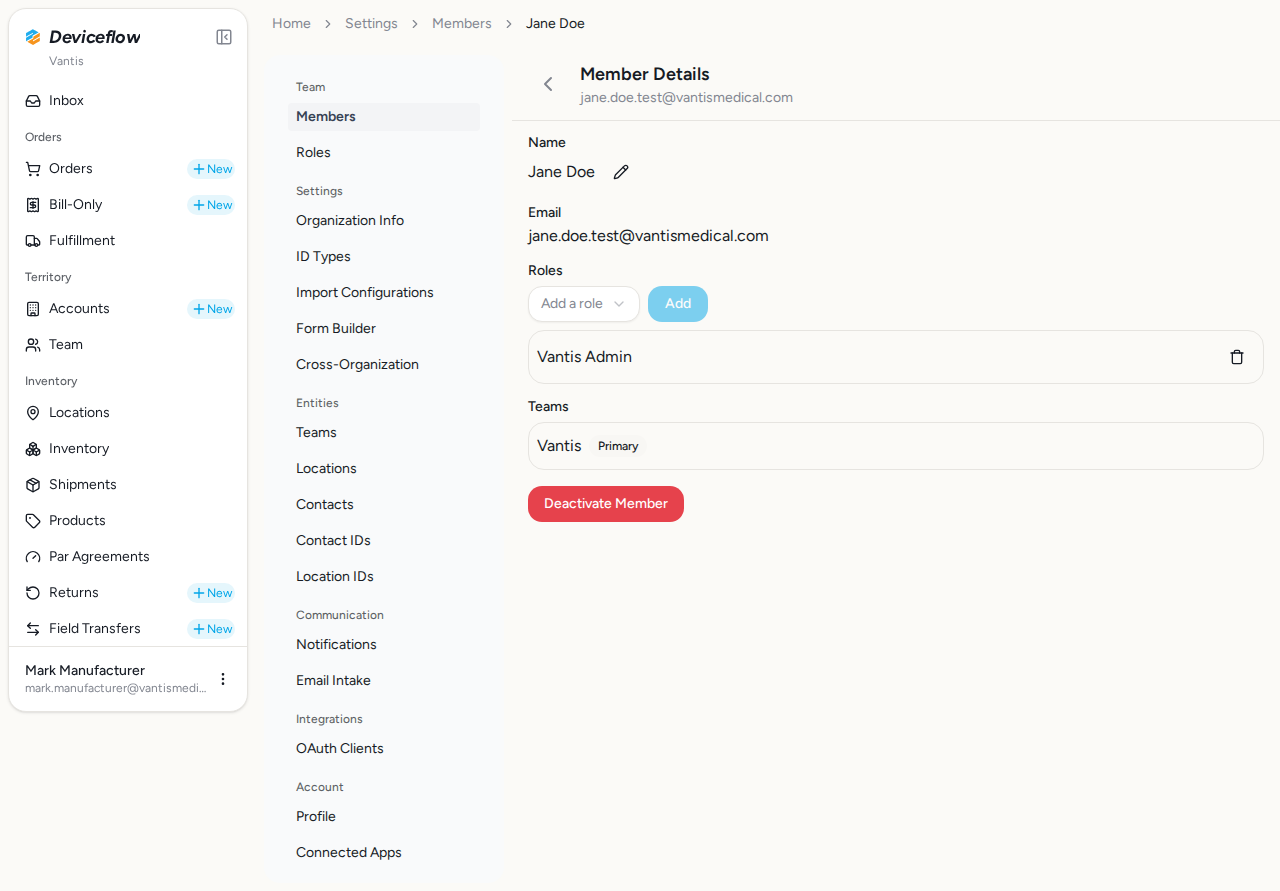The image size is (1280, 891).
Task: Click the Vantis team row
Action: [x=896, y=446]
